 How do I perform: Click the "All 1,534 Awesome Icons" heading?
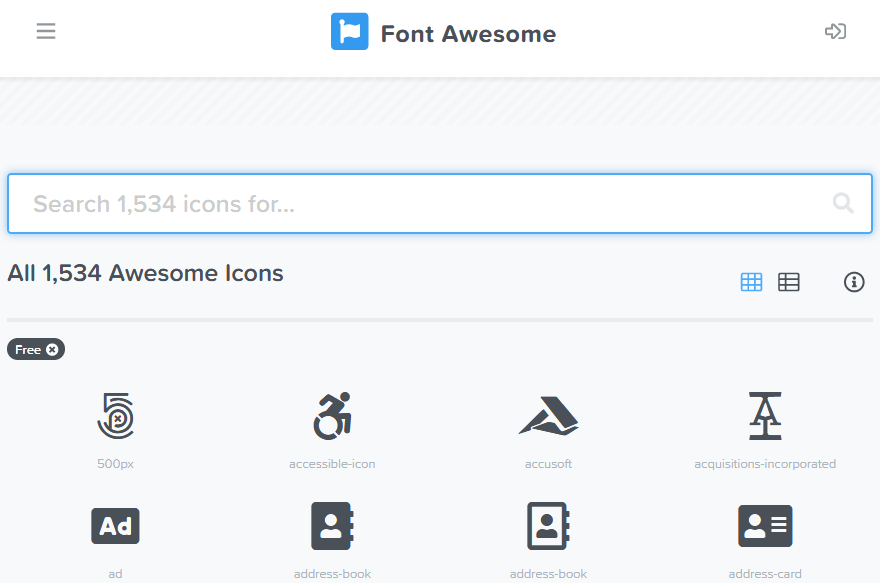[145, 273]
